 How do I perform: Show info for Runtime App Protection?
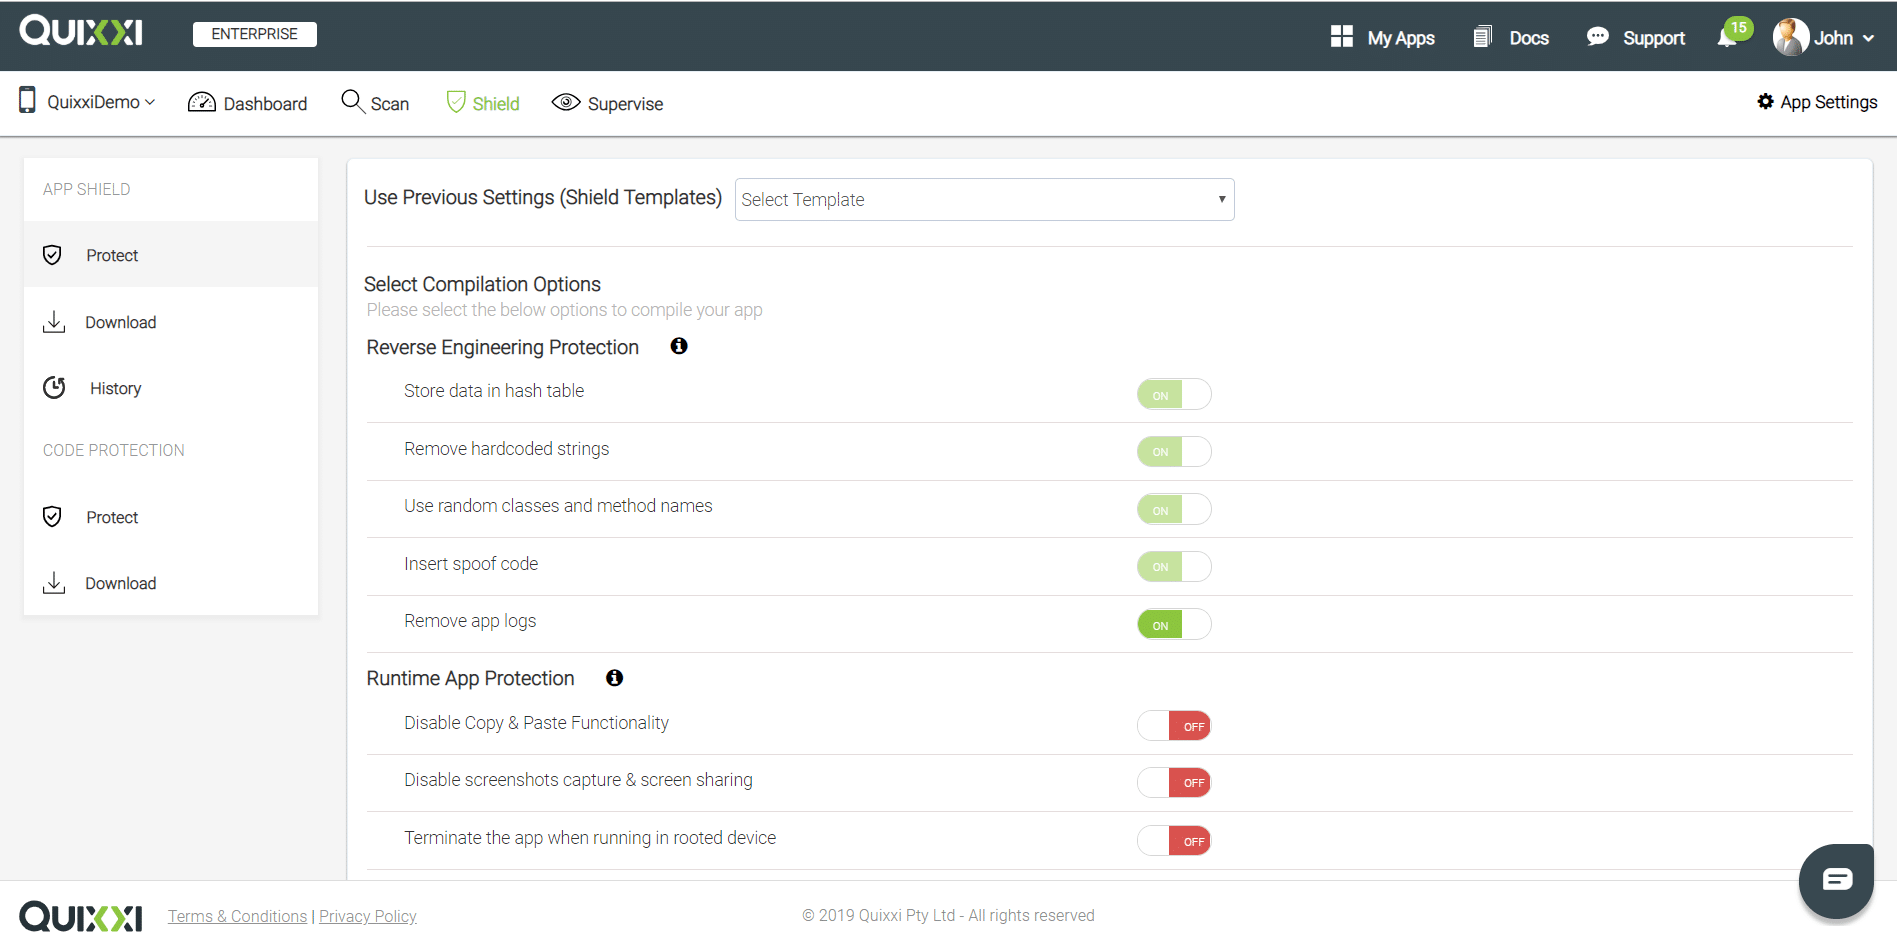[x=615, y=678]
